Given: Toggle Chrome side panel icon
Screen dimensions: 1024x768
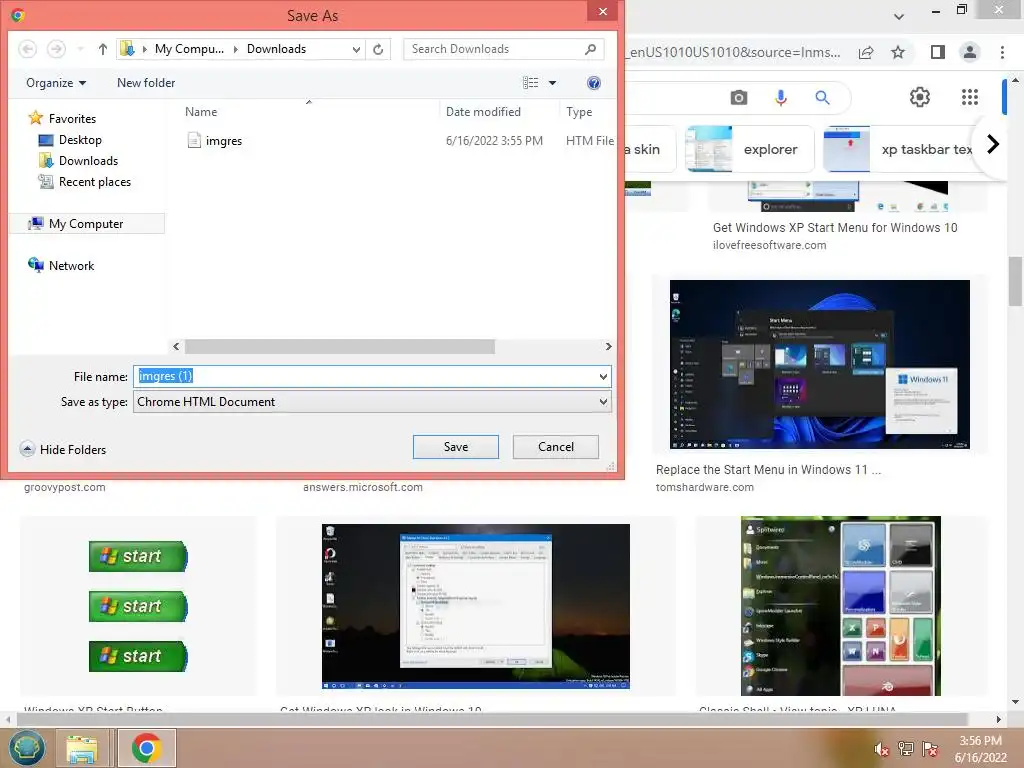Looking at the screenshot, I should click(x=938, y=52).
